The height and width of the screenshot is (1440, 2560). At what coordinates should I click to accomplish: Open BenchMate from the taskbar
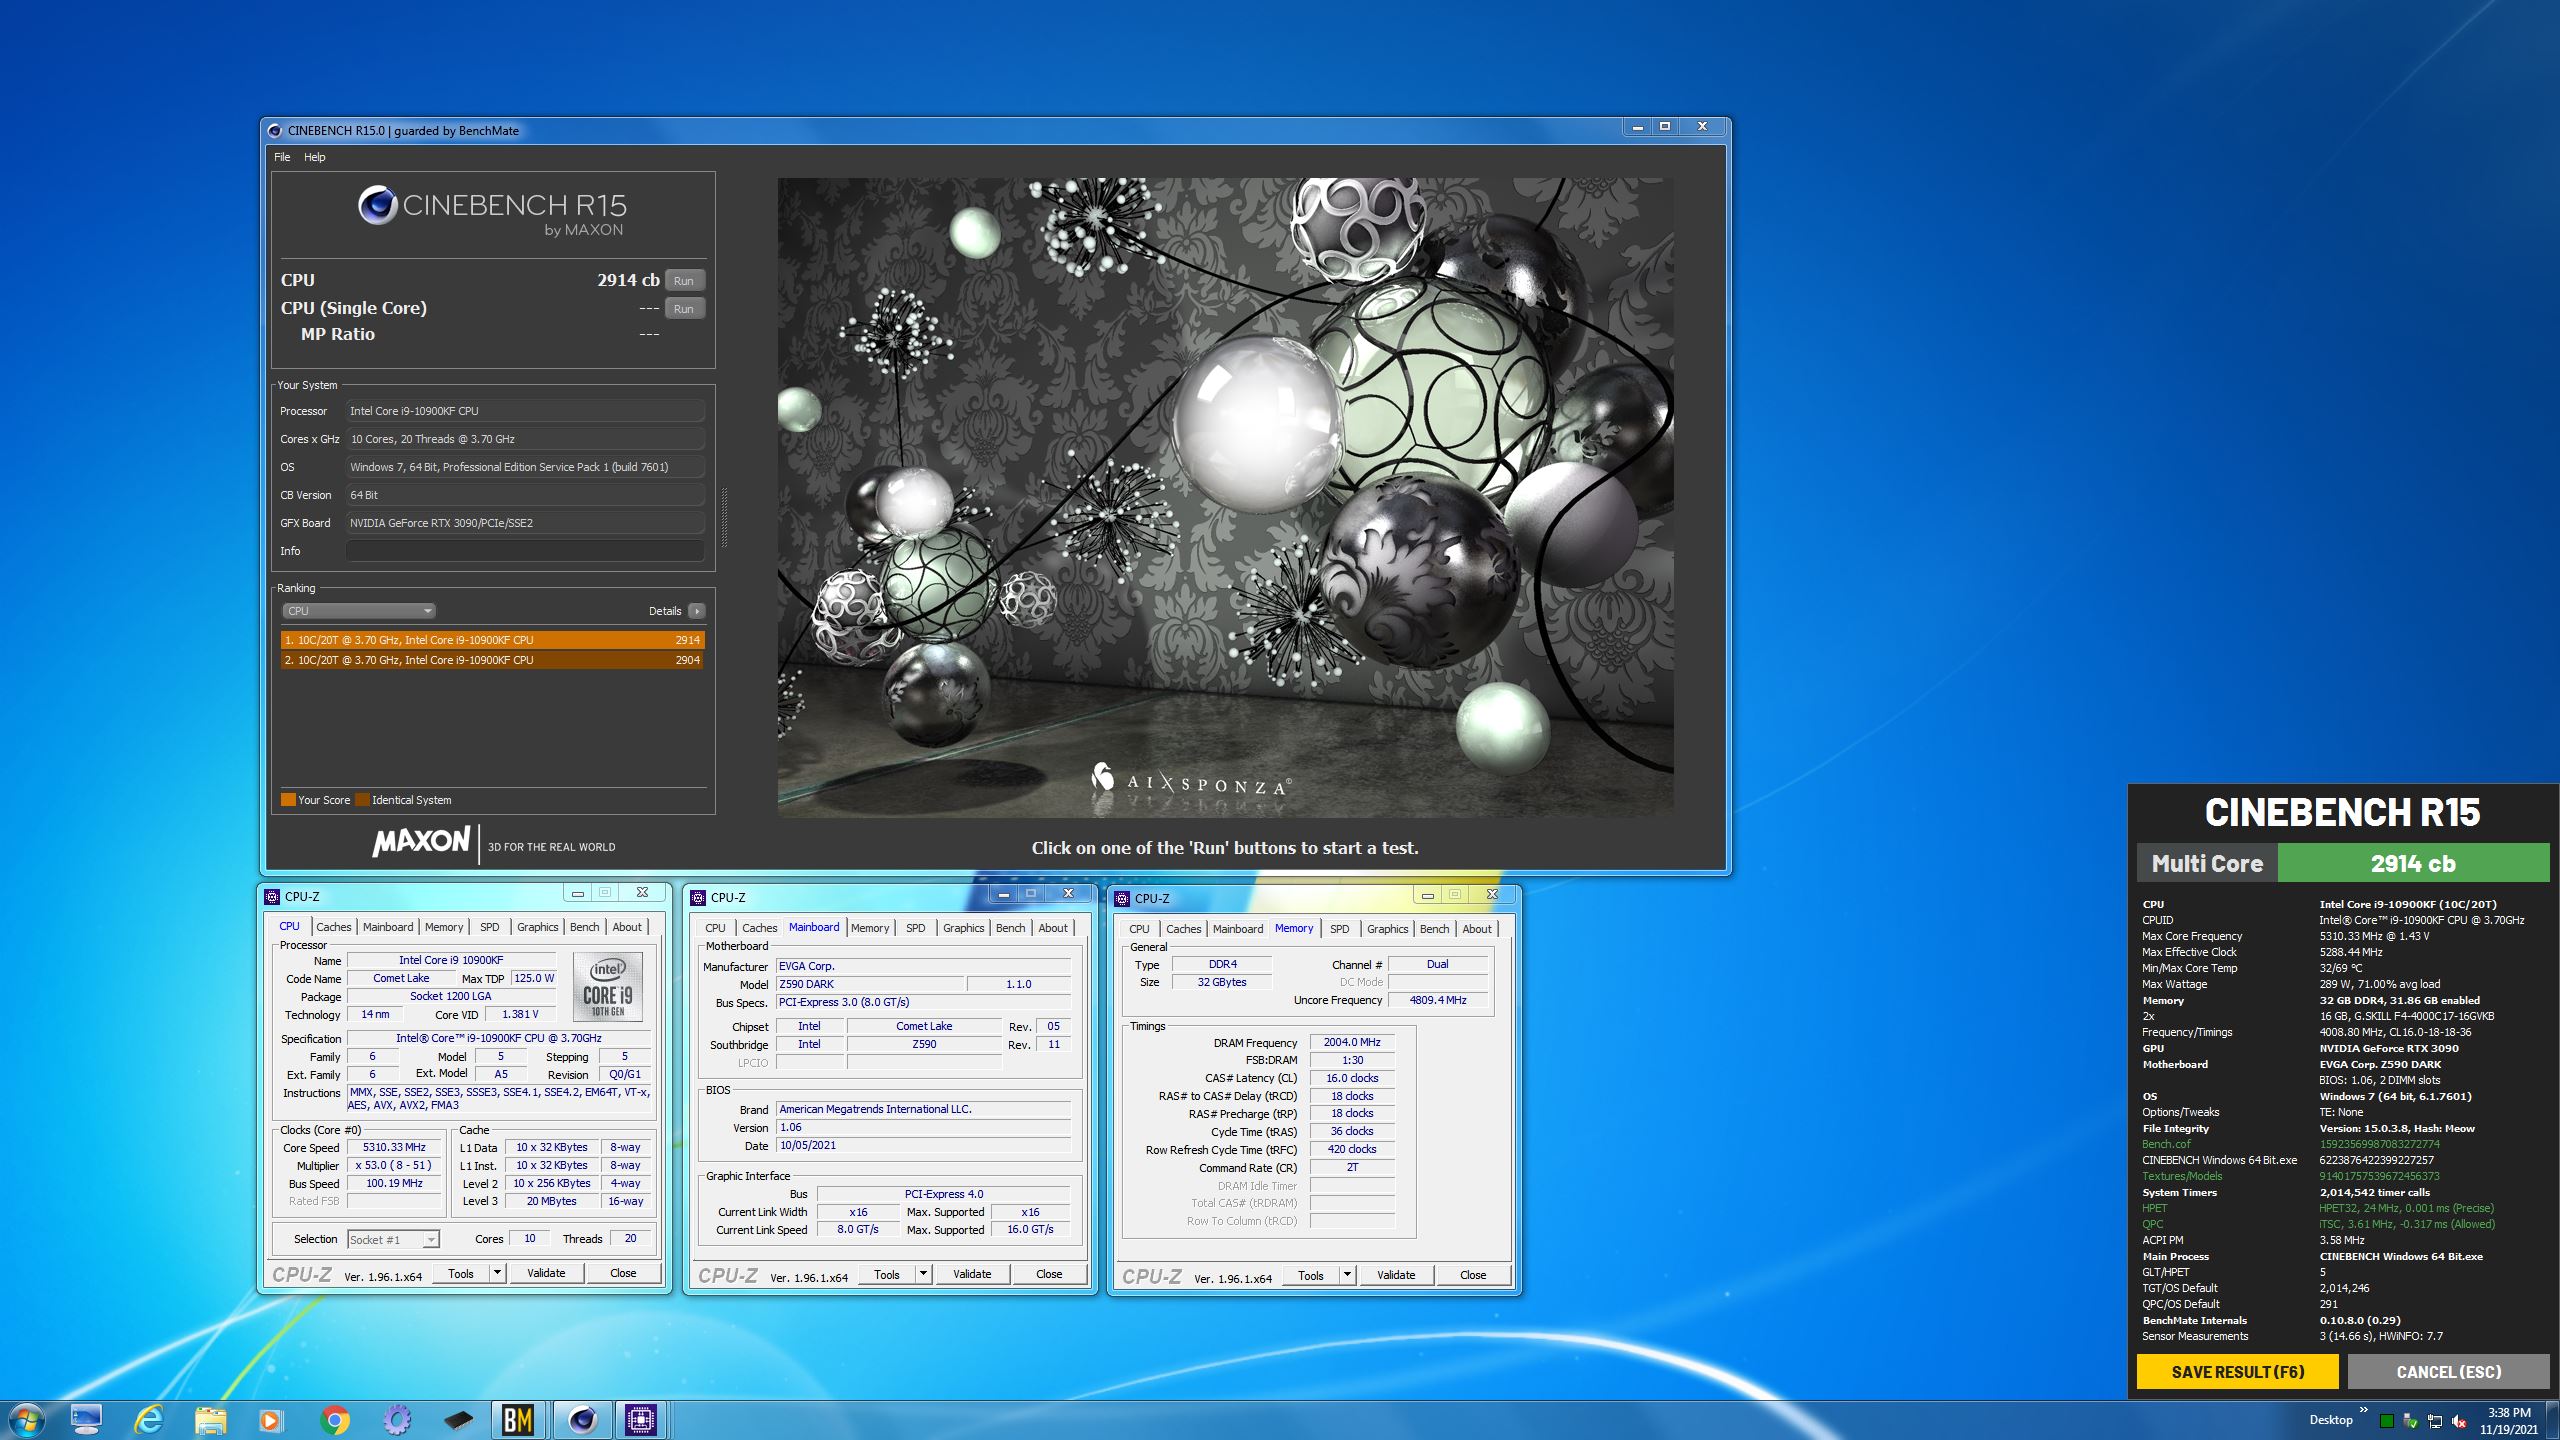[517, 1419]
